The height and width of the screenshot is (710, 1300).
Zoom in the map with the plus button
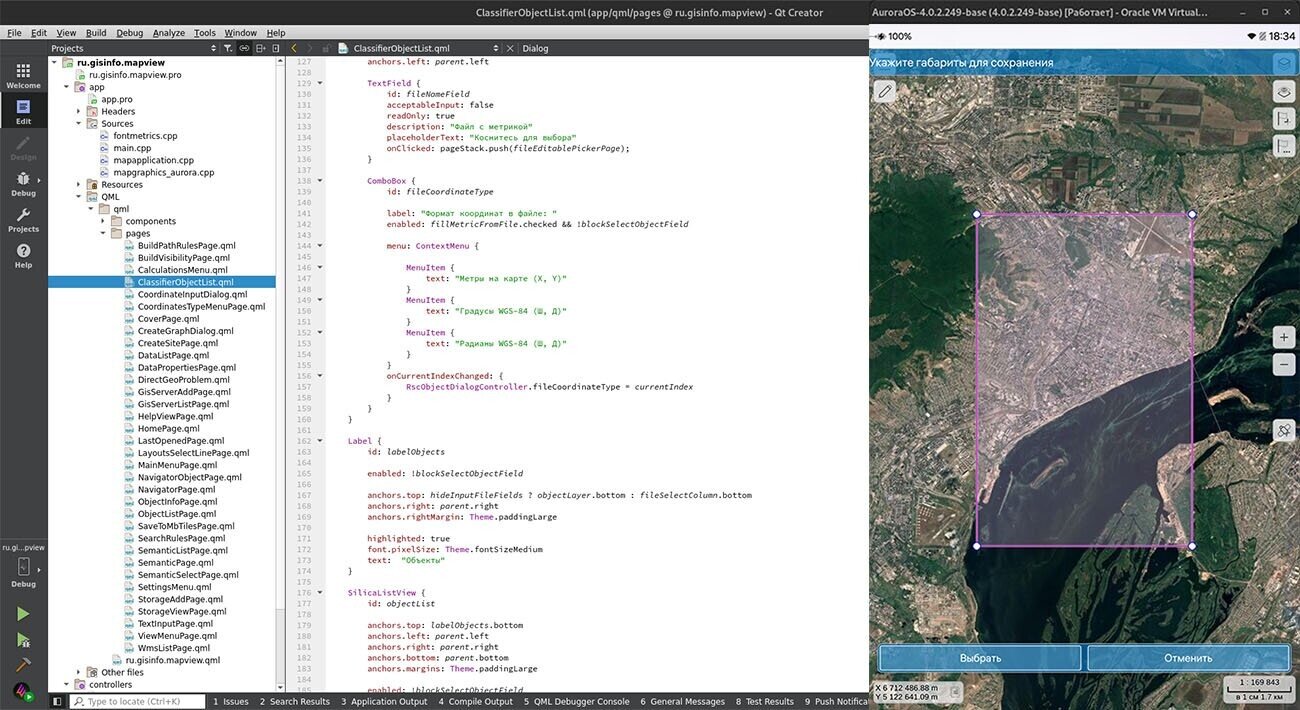(1285, 337)
